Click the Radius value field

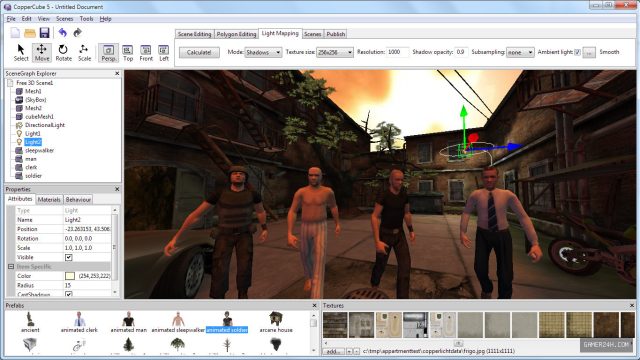[87, 285]
